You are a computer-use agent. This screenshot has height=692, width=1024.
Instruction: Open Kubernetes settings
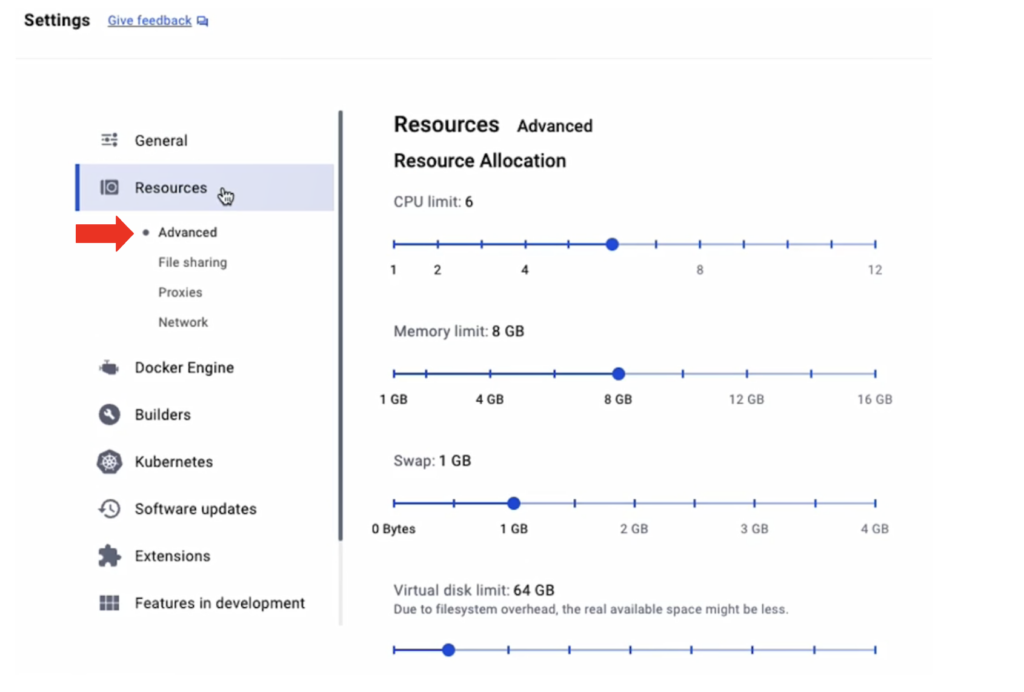point(173,461)
